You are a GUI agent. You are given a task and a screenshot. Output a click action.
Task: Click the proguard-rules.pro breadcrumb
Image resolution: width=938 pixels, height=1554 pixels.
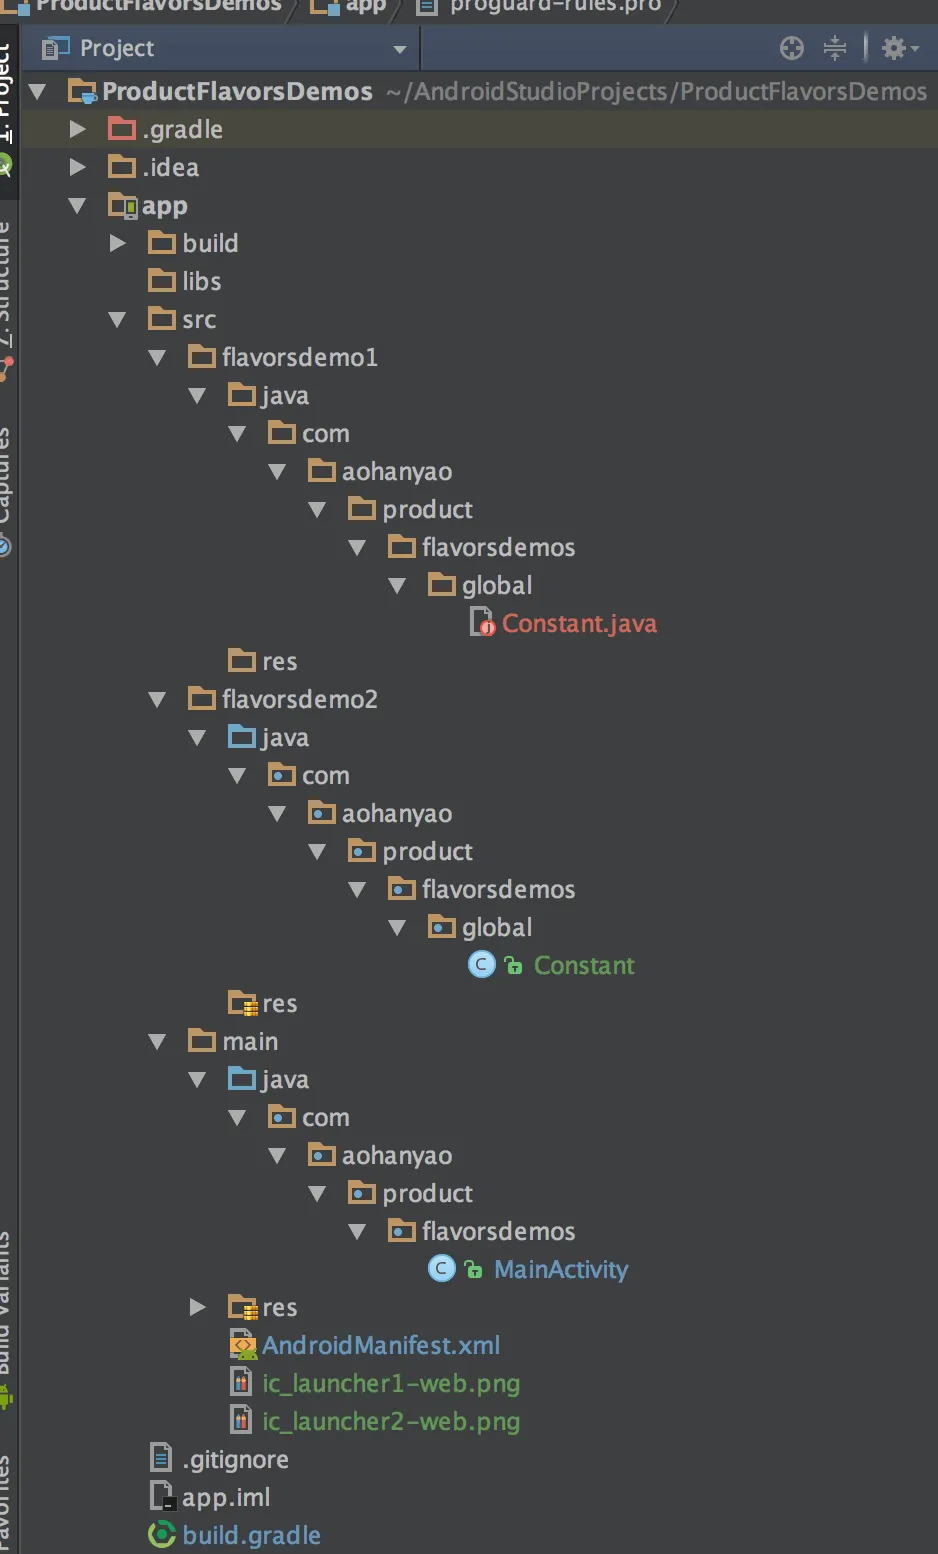click(x=540, y=7)
